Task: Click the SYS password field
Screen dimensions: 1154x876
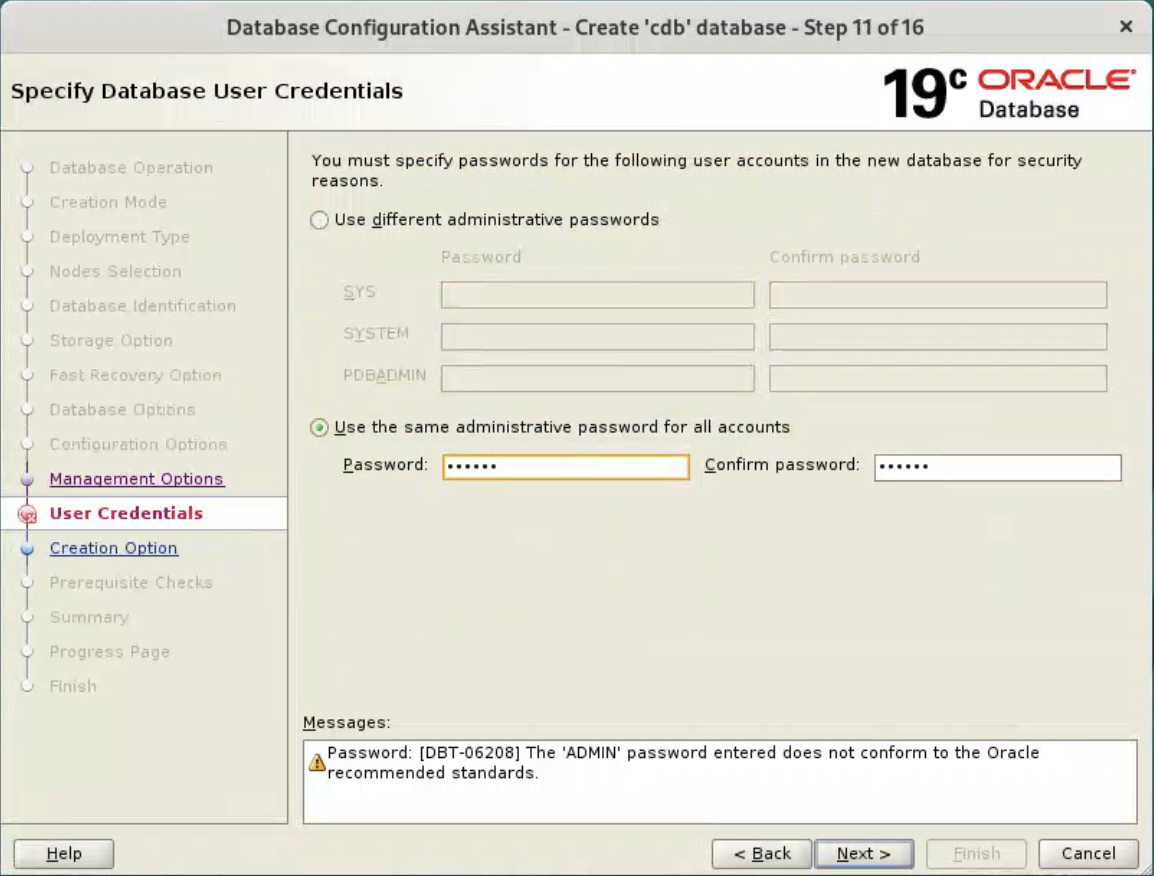Action: tap(598, 294)
